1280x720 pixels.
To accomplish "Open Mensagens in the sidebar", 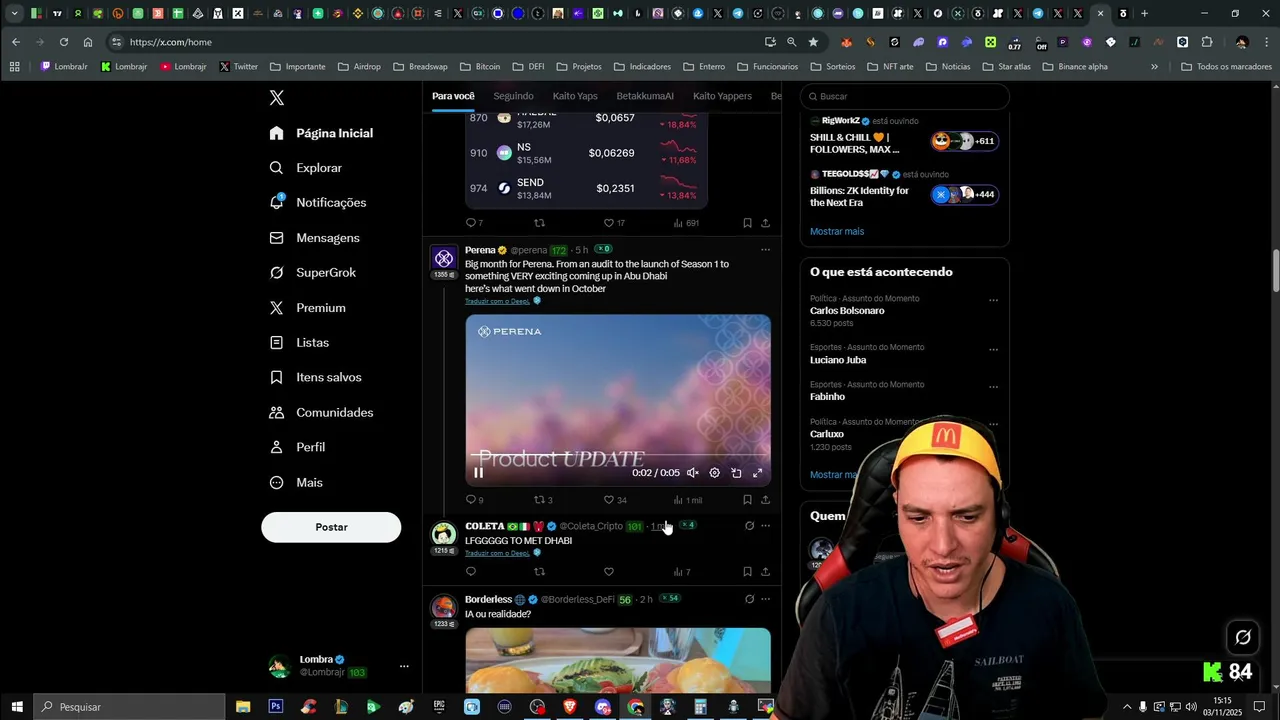I will [314, 238].
